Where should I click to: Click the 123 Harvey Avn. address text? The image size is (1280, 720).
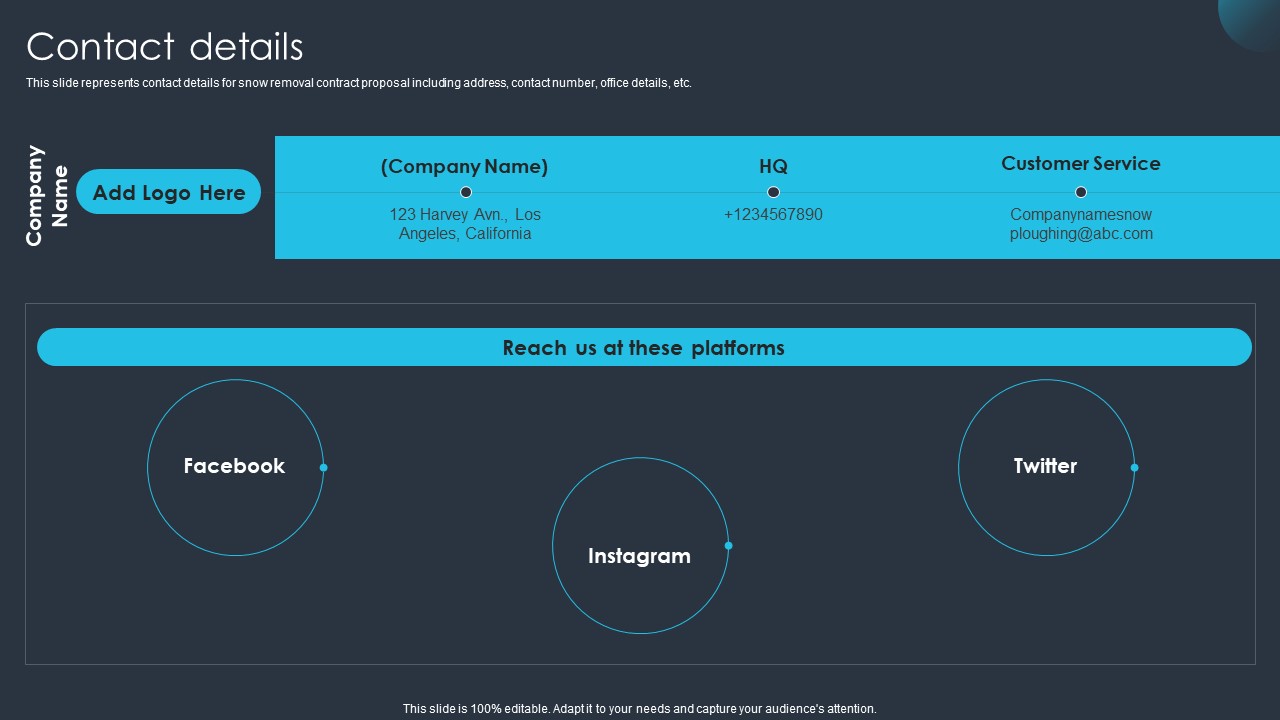[x=465, y=224]
